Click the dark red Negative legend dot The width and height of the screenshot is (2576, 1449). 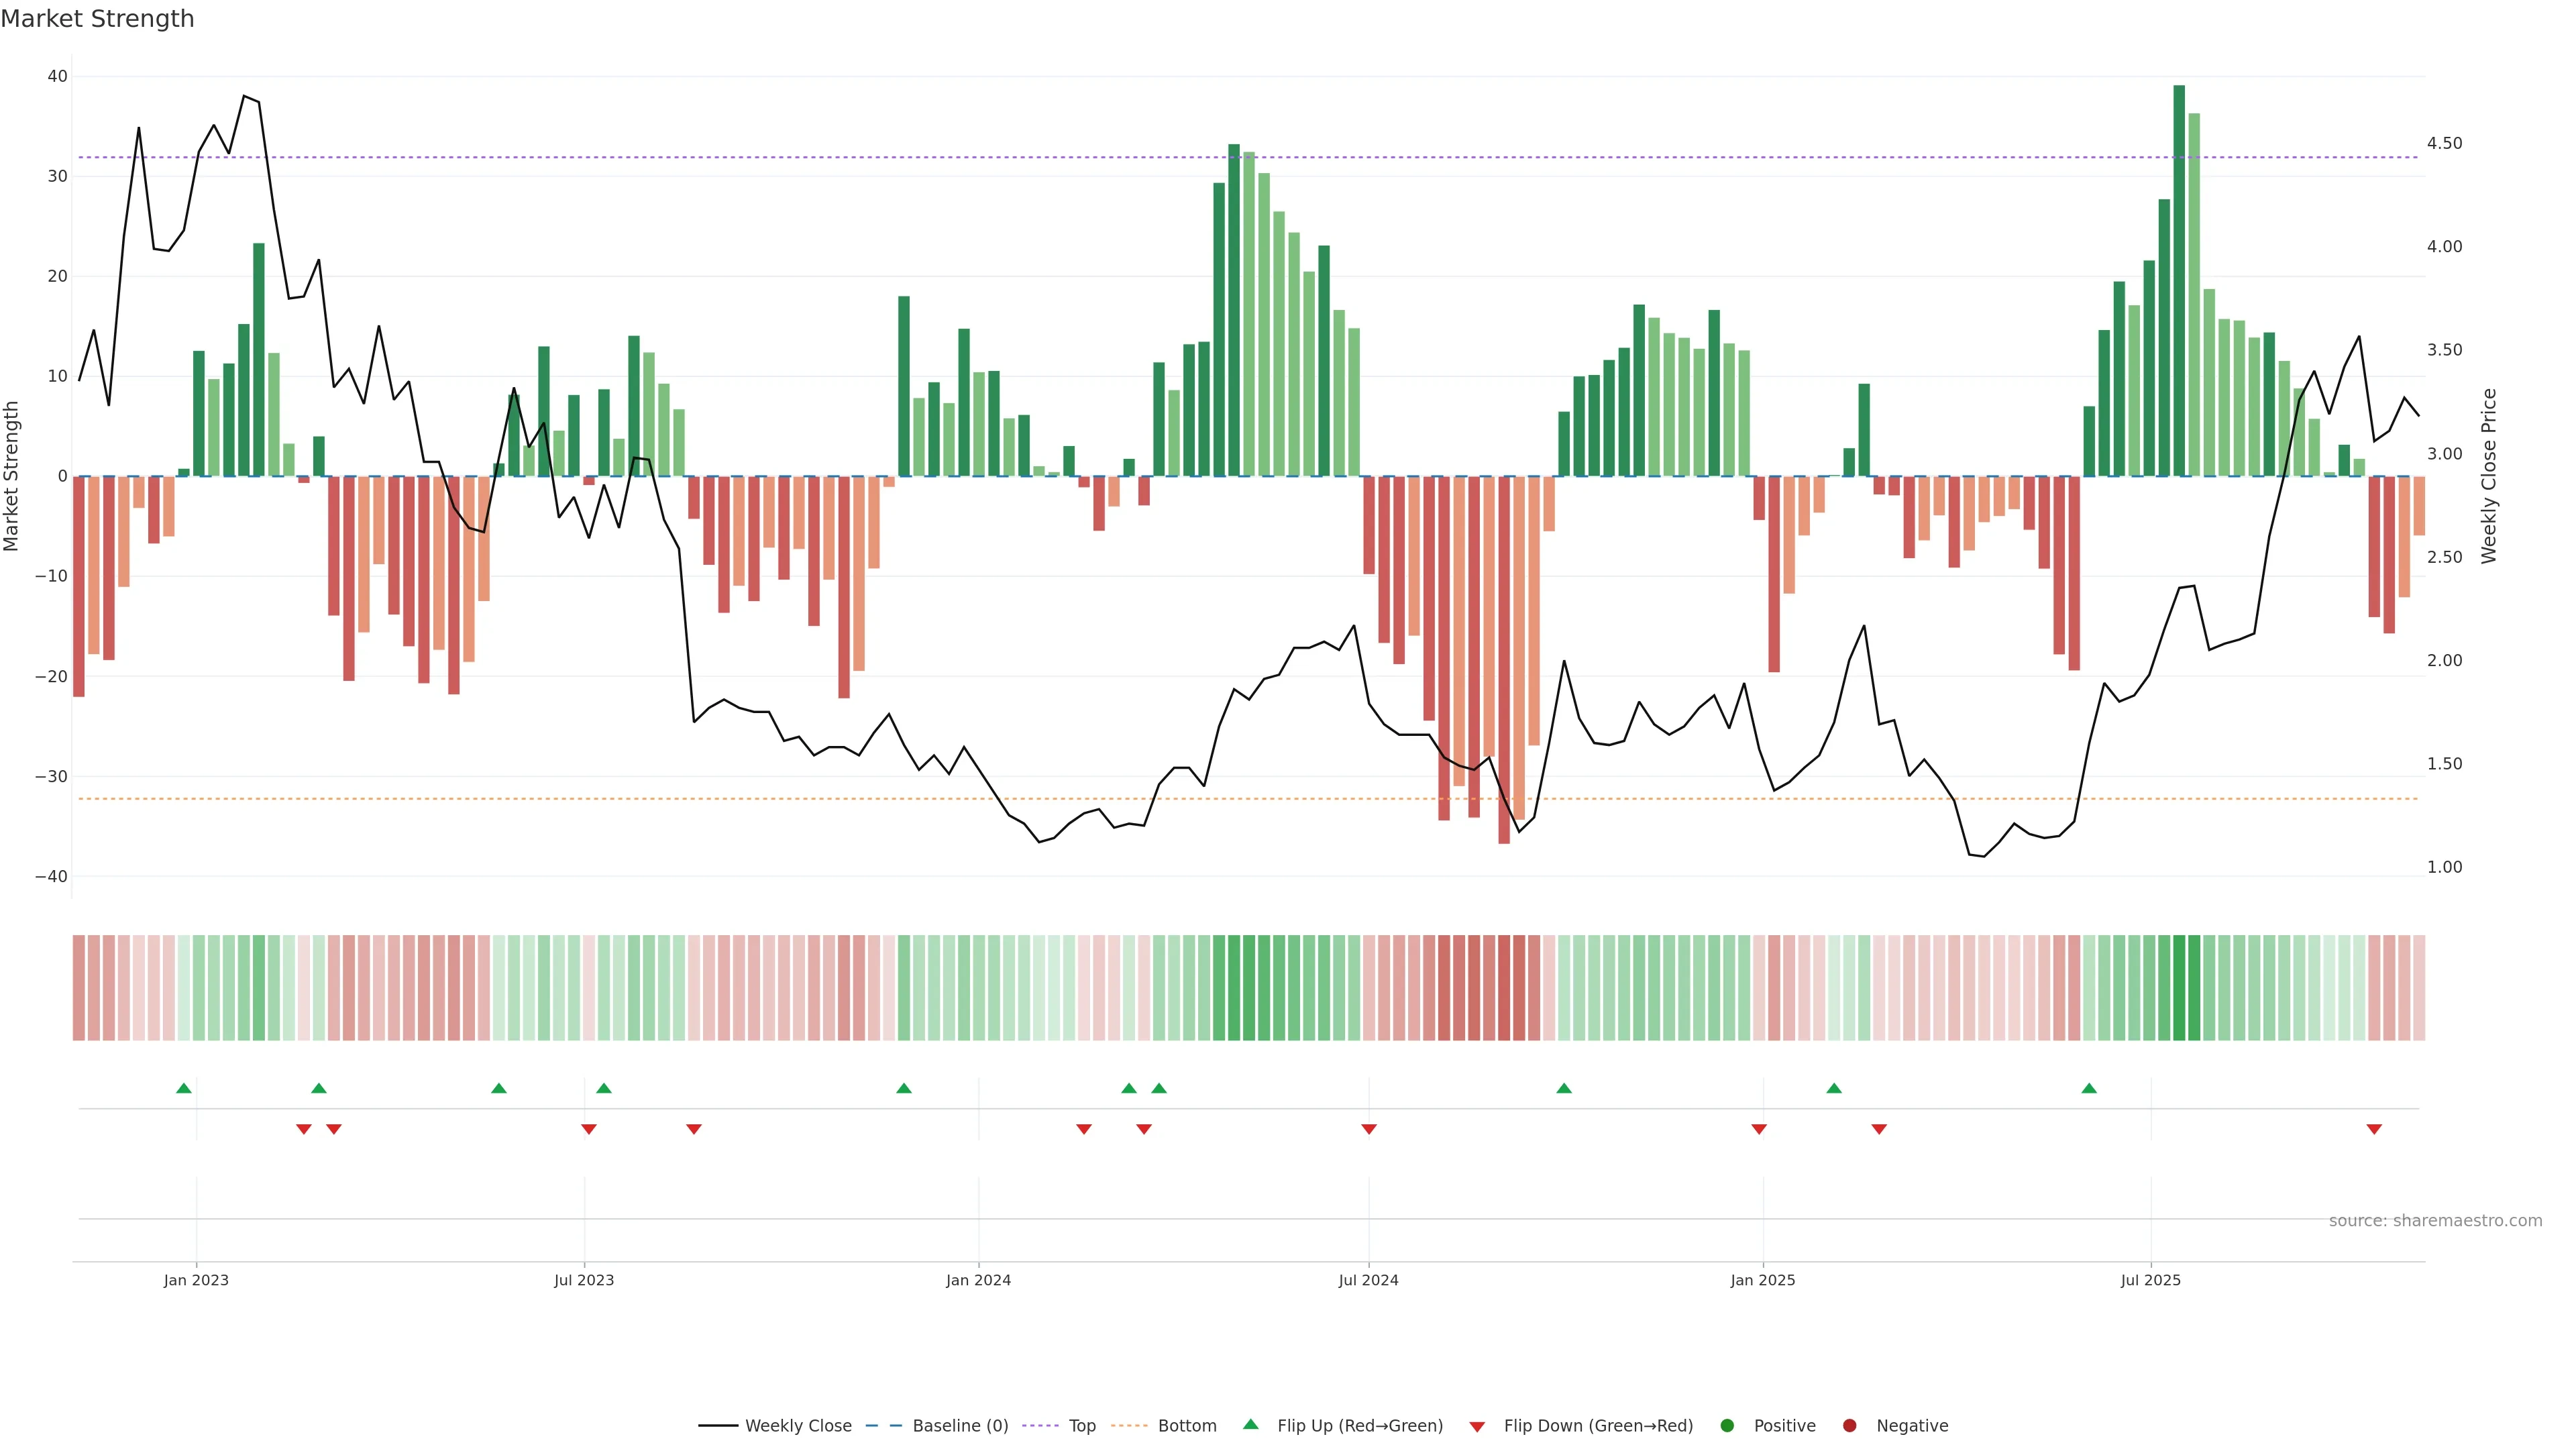[1849, 1426]
